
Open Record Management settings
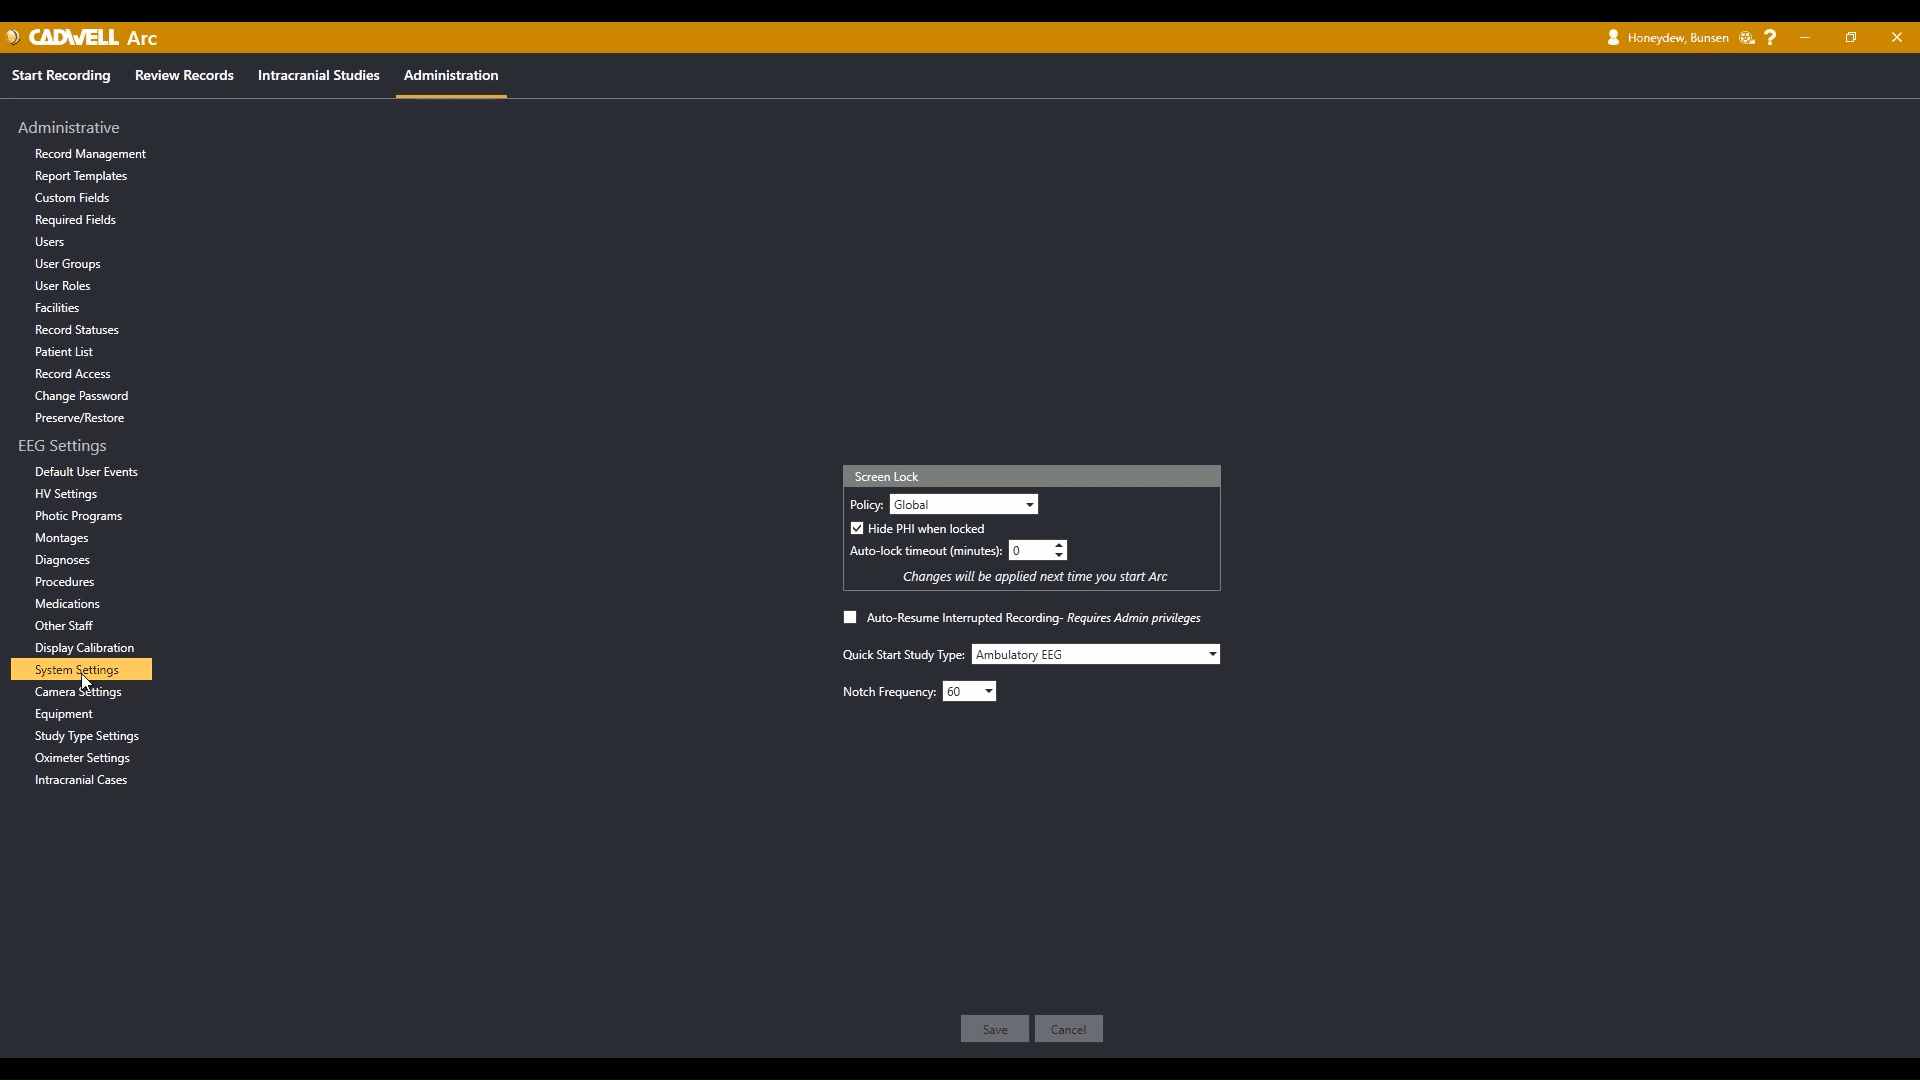(x=90, y=153)
